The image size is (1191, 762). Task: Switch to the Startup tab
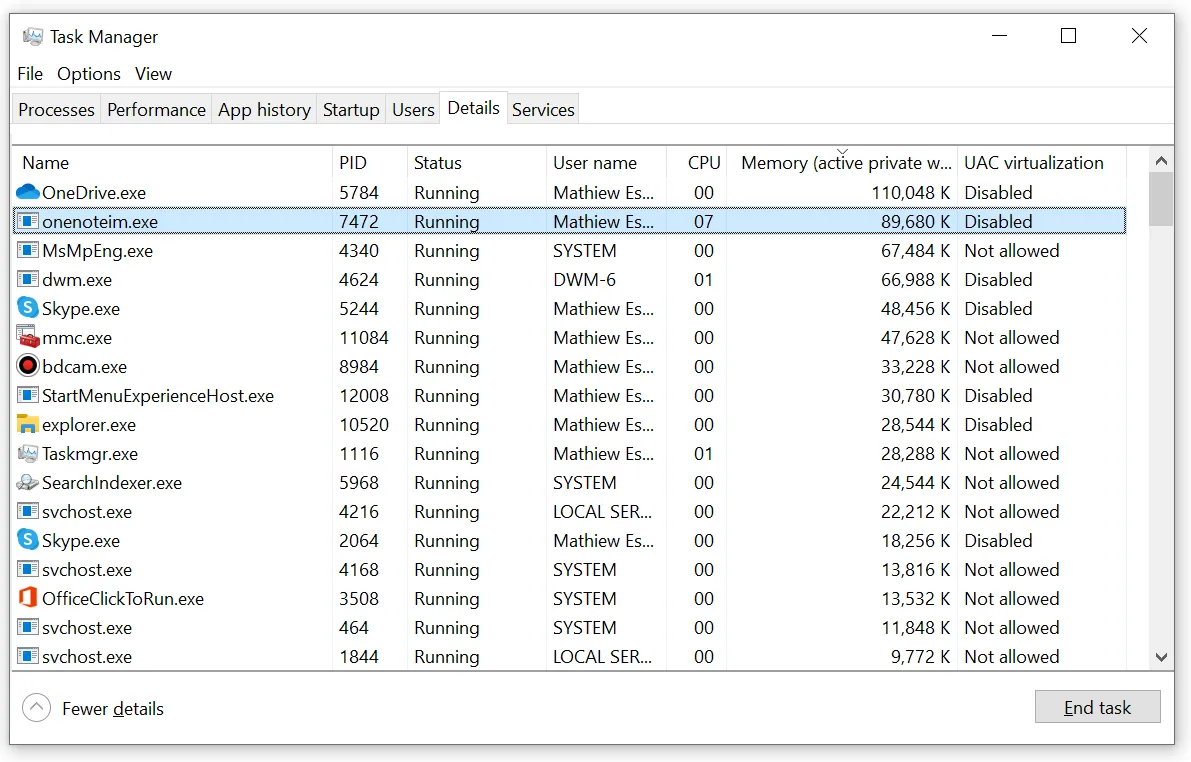click(351, 109)
